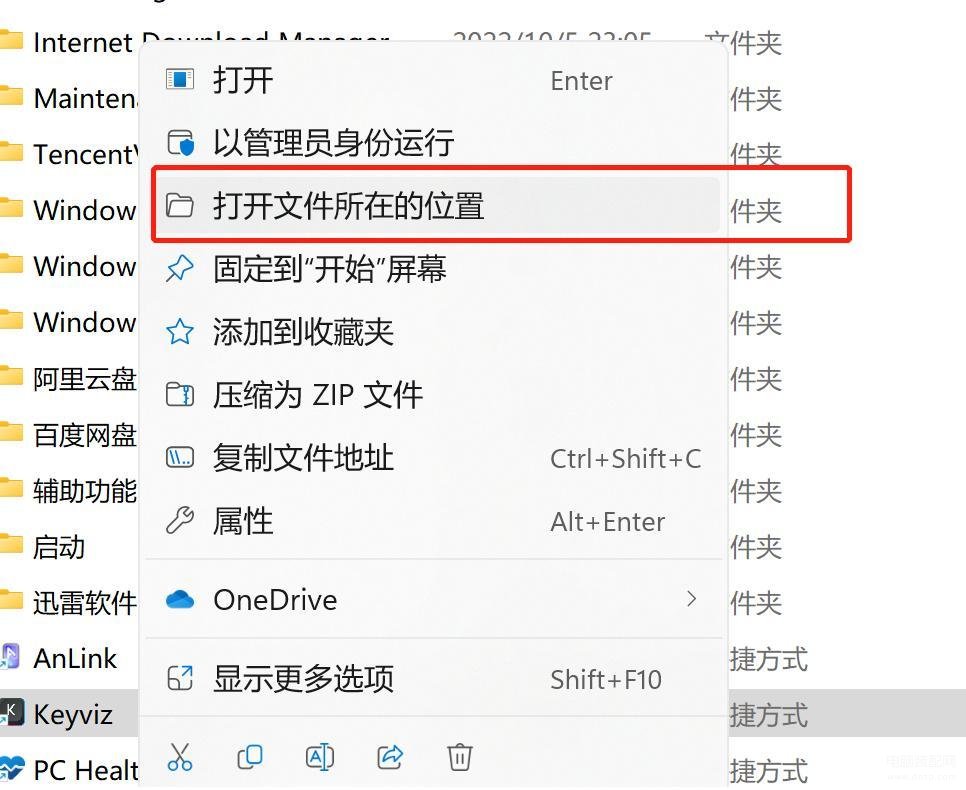
Task: Click the OneDrive cloud icon
Action: (180, 600)
